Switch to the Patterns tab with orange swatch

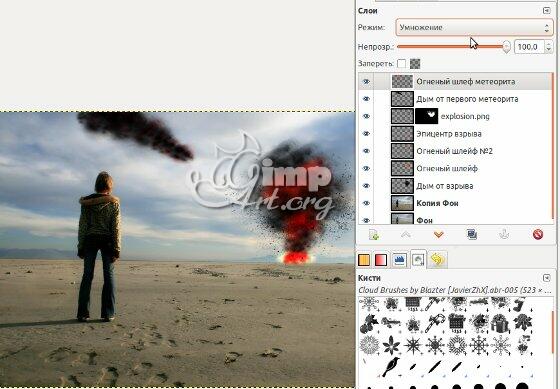point(364,260)
